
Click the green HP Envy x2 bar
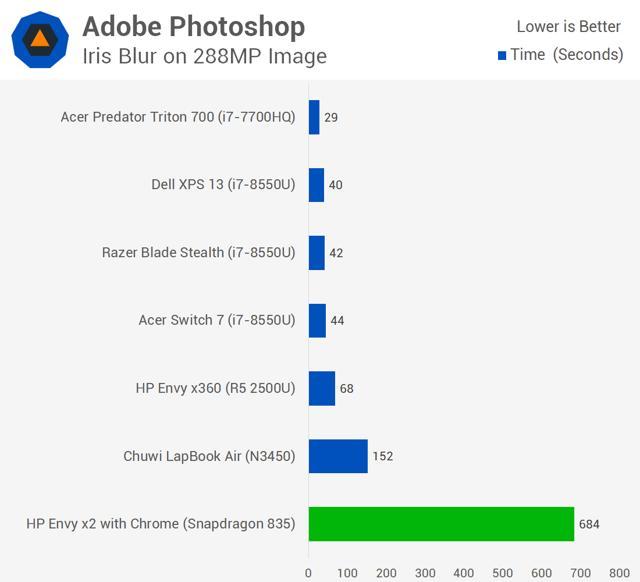(x=441, y=523)
